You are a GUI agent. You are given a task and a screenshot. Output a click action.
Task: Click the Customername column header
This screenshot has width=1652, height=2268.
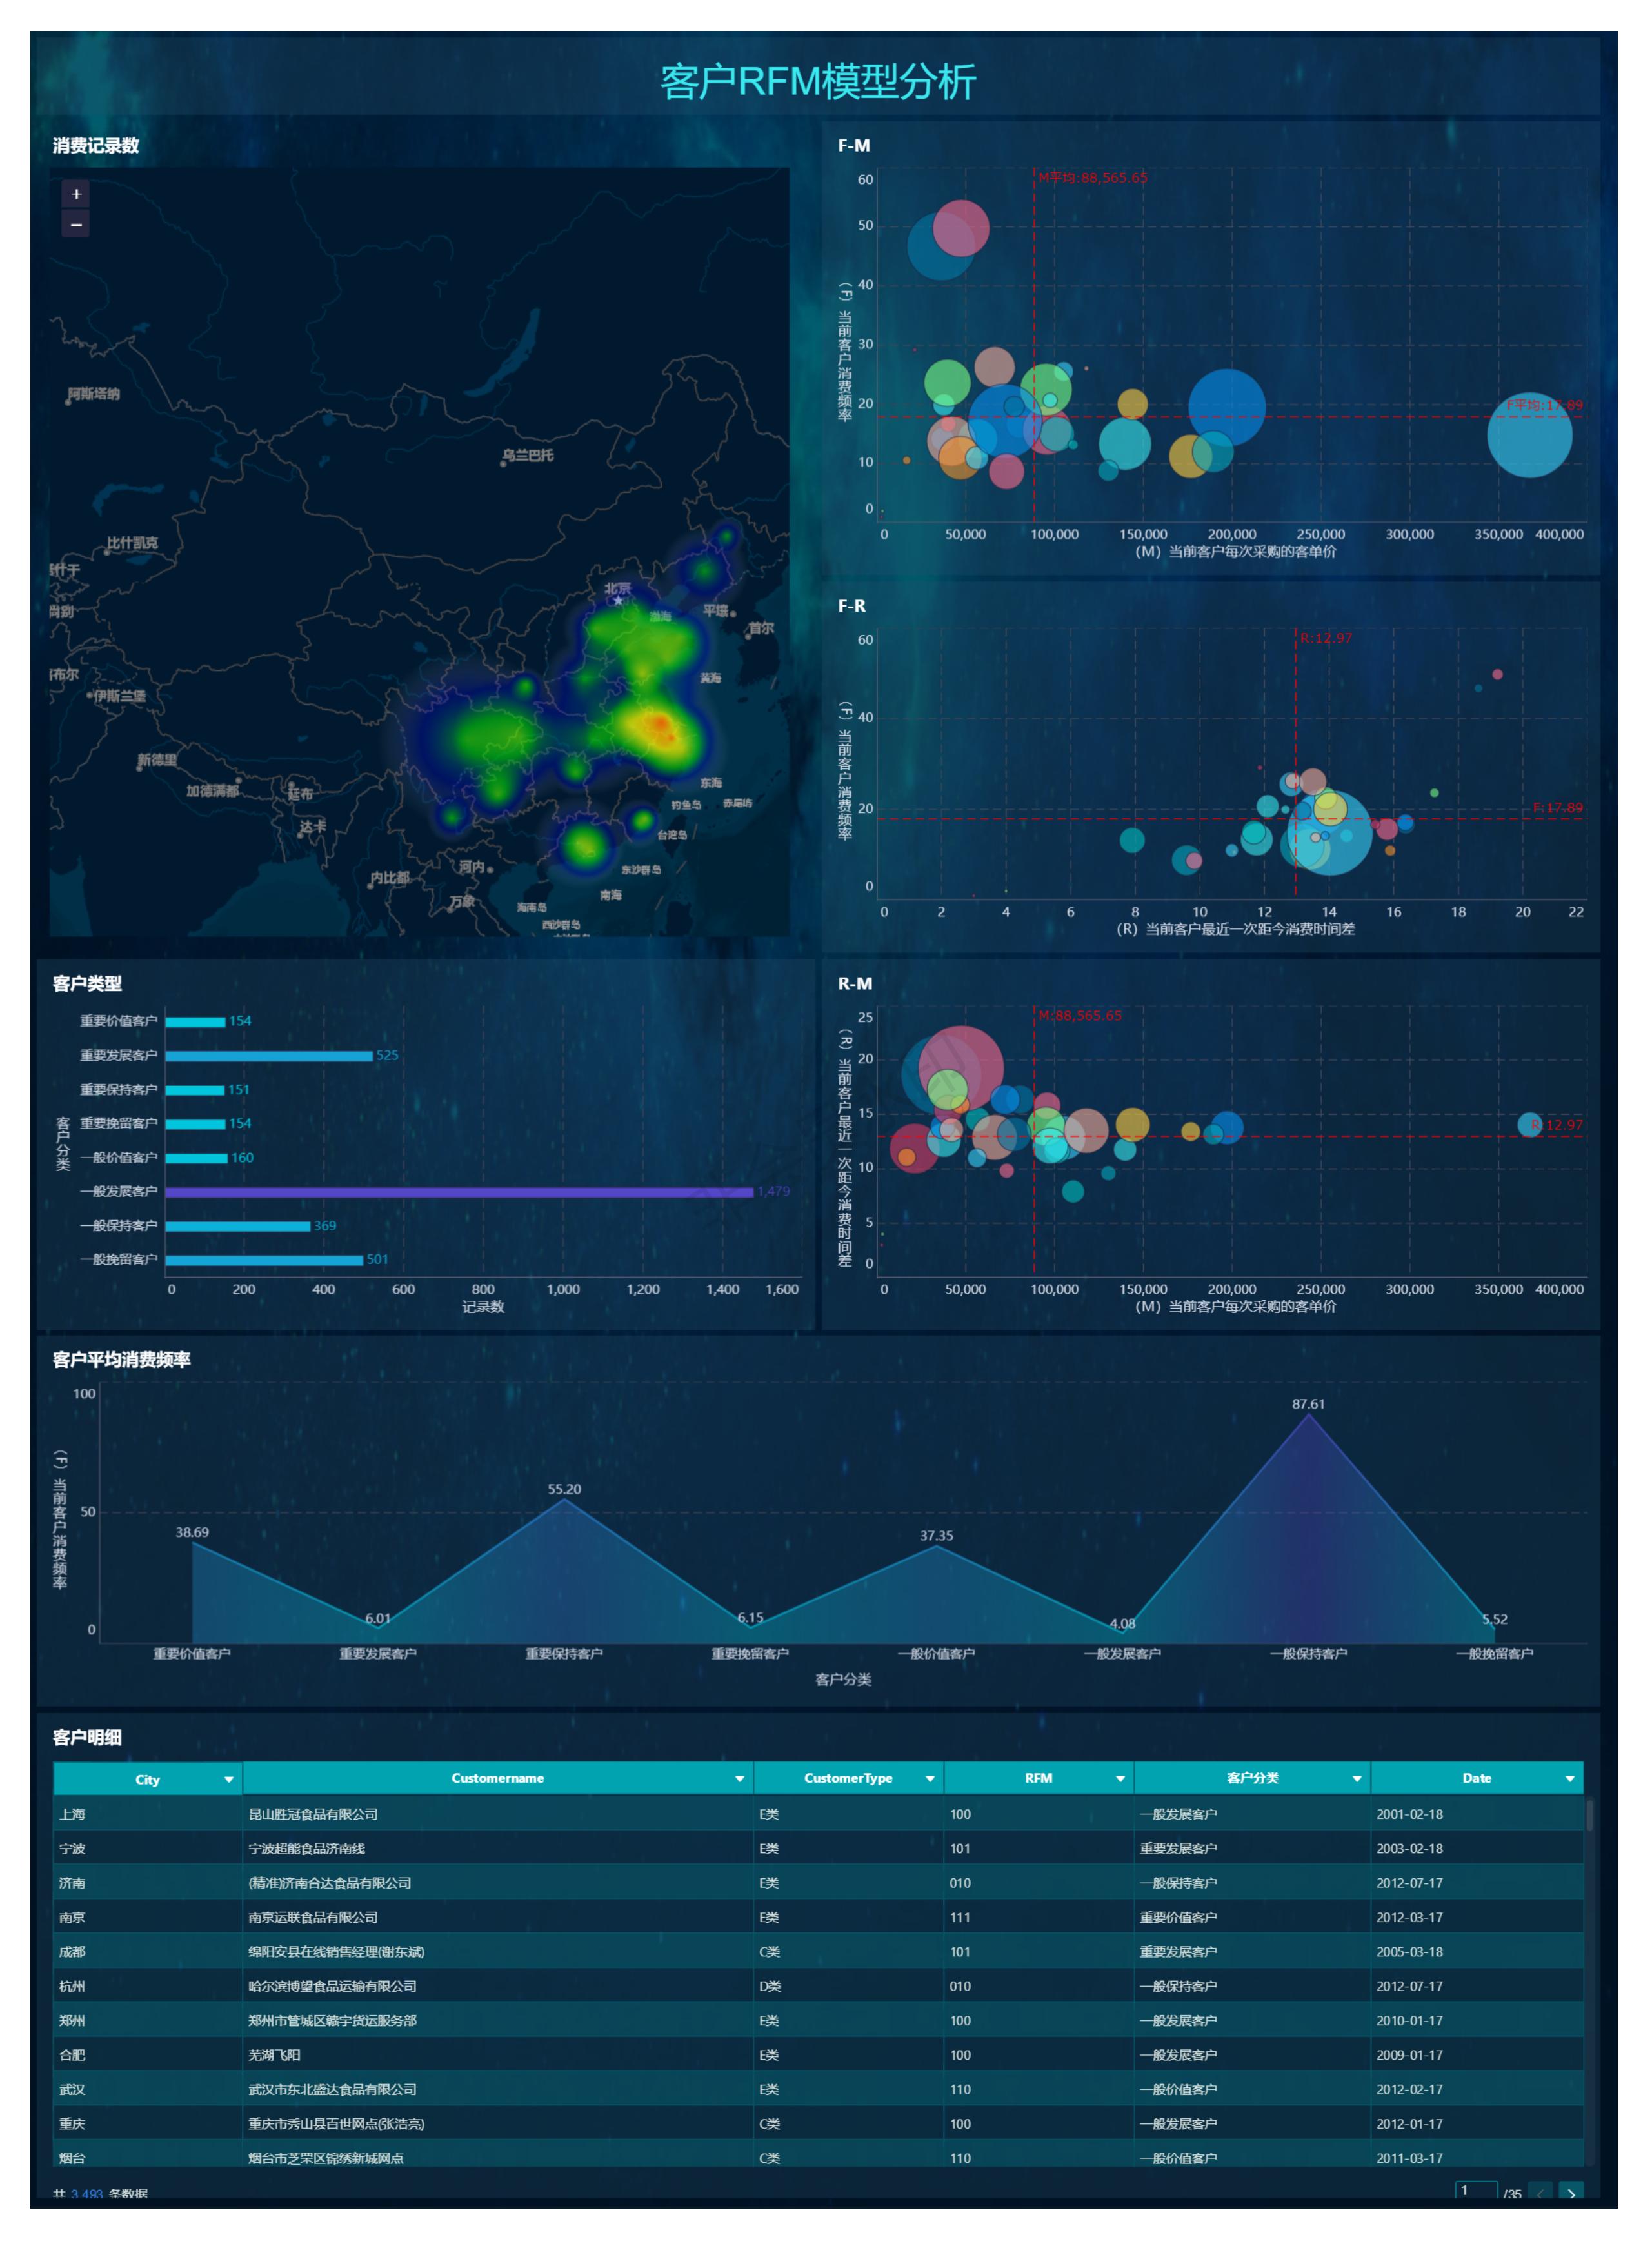tap(497, 1778)
